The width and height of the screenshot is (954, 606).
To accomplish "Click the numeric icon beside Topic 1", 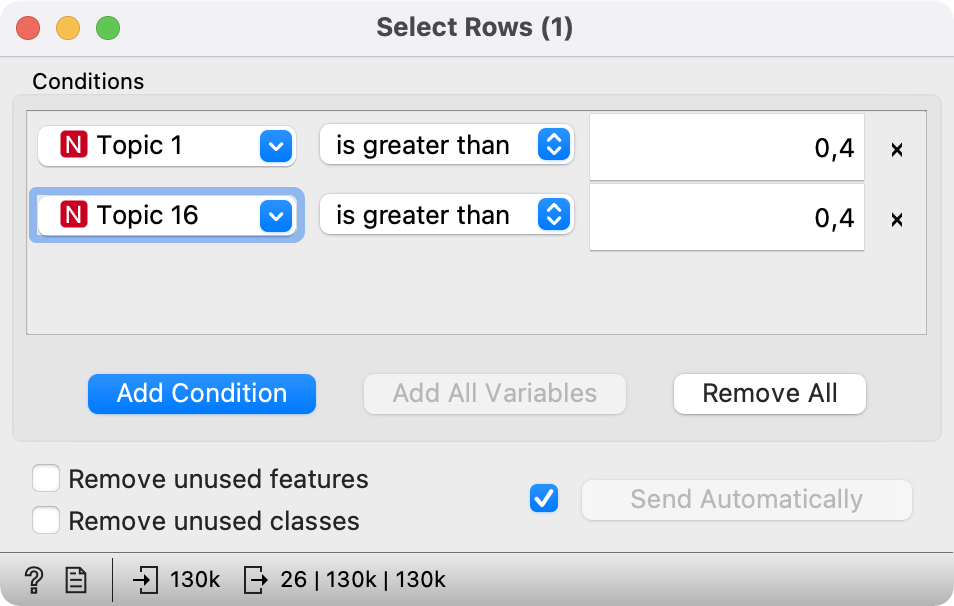I will pos(74,146).
